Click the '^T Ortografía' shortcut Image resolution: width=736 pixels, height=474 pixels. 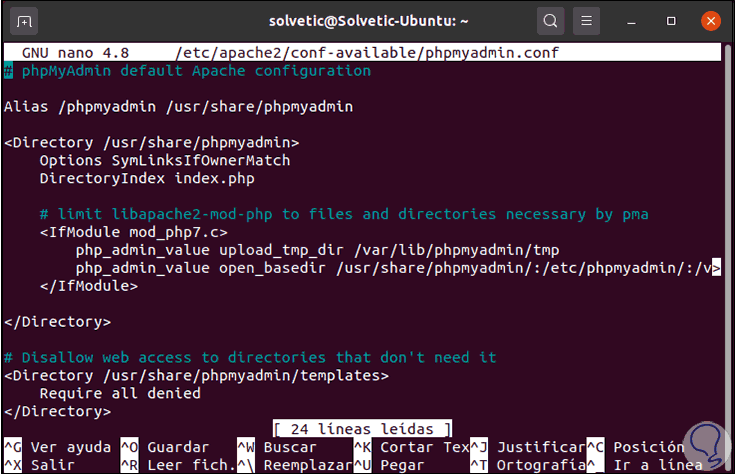tap(528, 465)
